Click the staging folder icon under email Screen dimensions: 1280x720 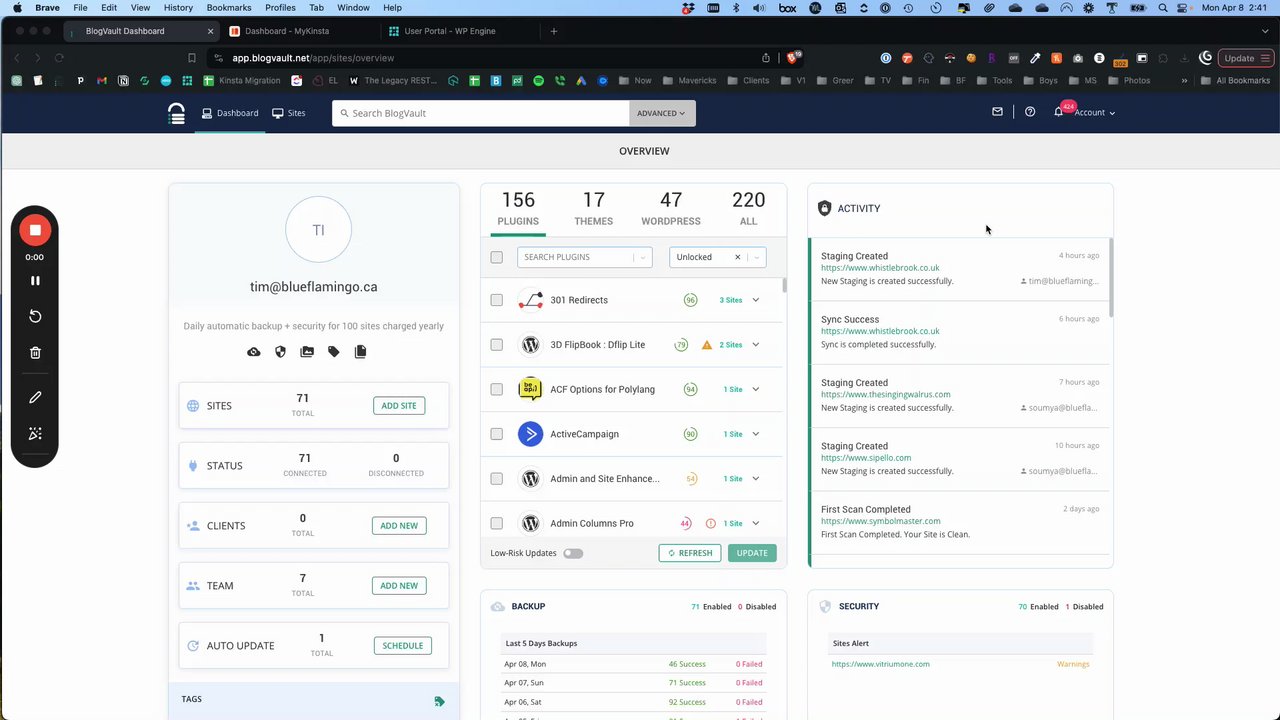coord(307,352)
